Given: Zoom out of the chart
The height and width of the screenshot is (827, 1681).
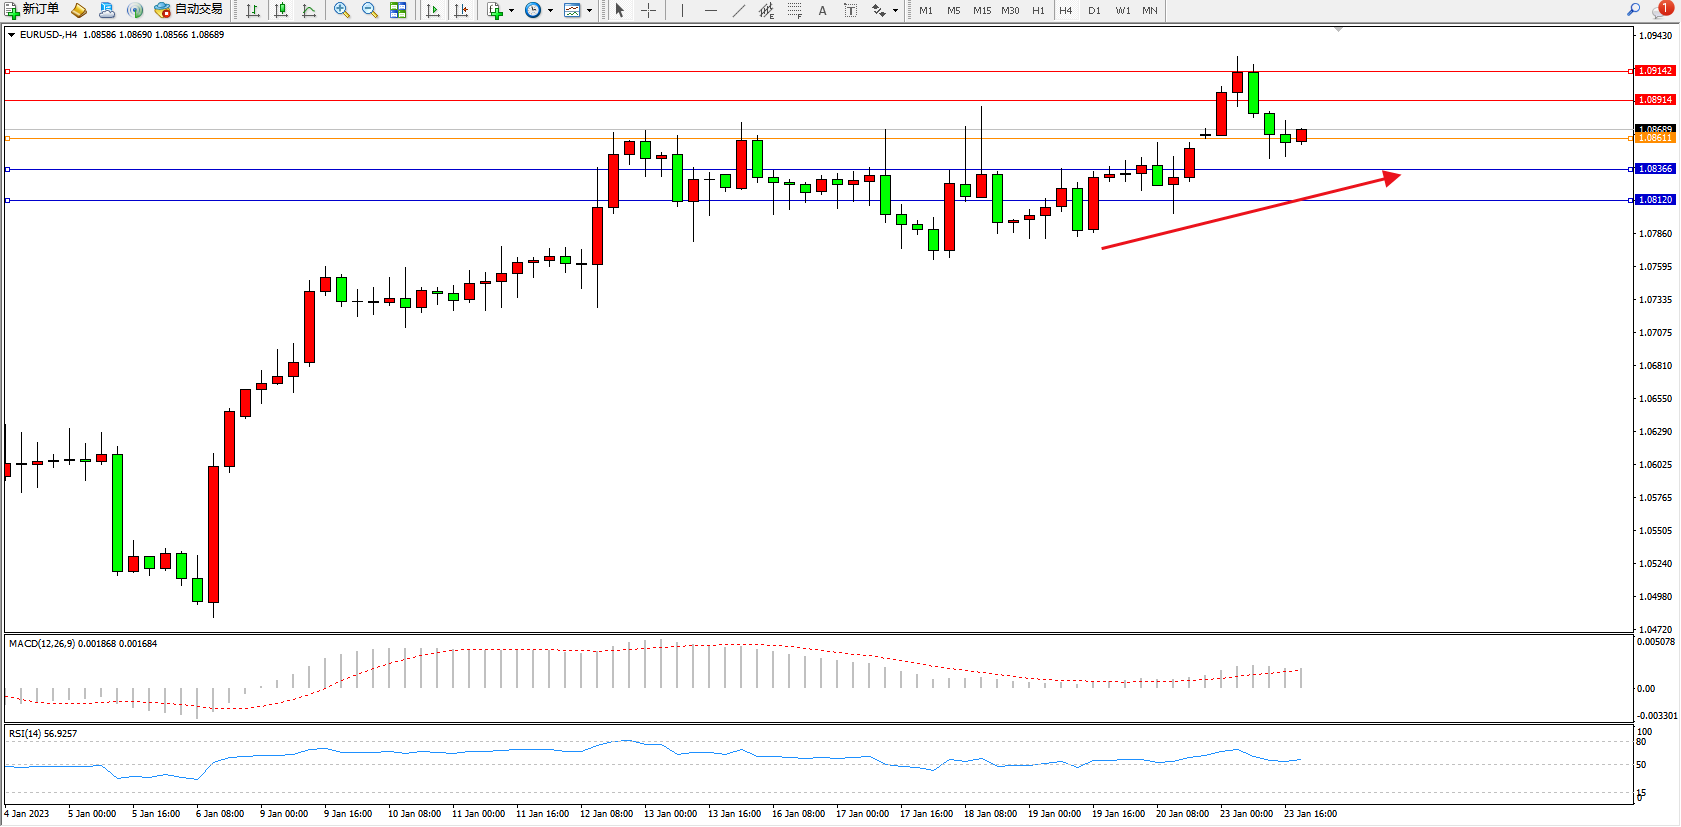Looking at the screenshot, I should (369, 10).
